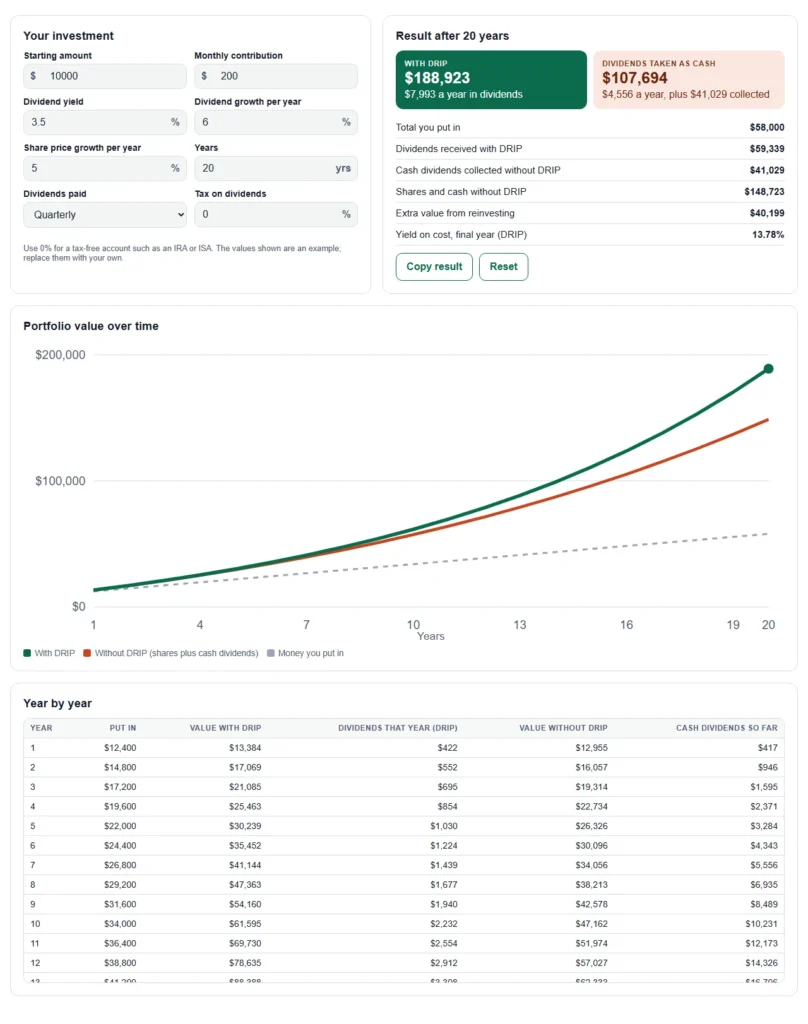
Task: Open the Dividends paid Quarterly dropdown
Action: pyautogui.click(x=105, y=215)
